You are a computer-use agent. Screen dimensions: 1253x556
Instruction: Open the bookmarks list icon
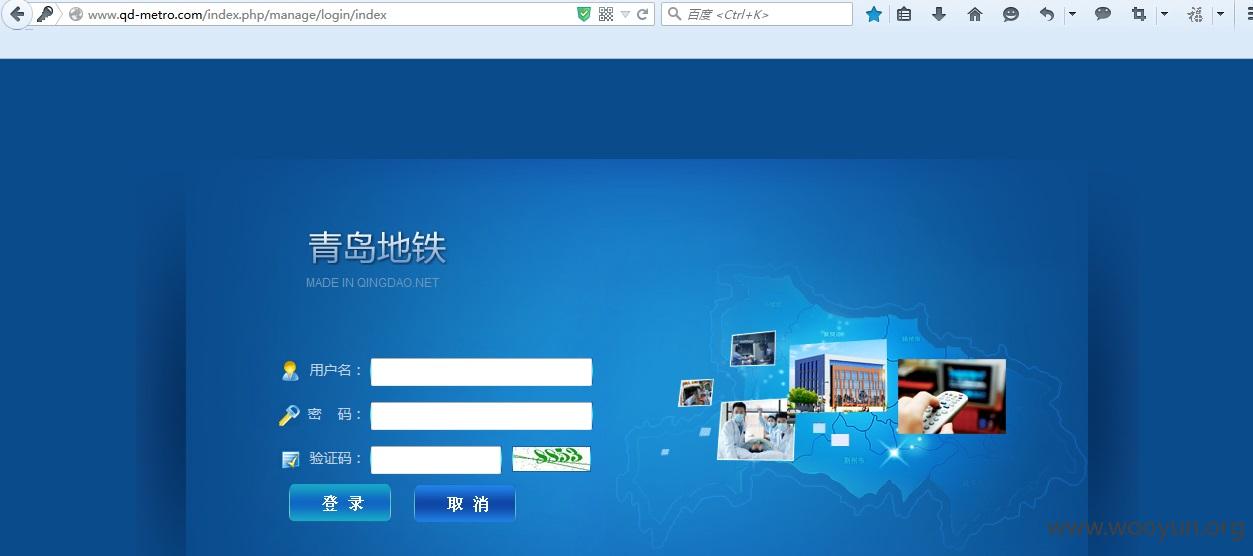tap(904, 14)
